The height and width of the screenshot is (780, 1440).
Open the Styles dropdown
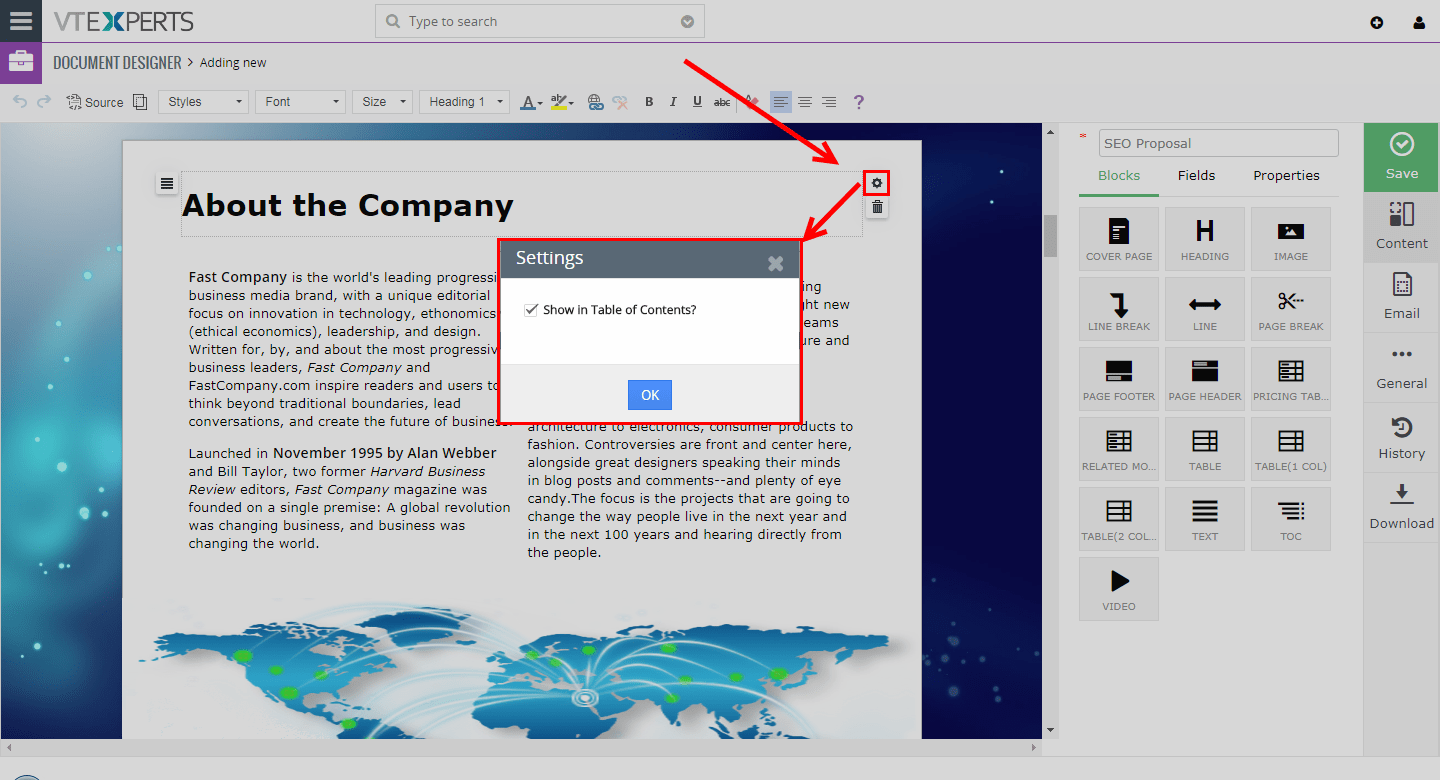203,101
